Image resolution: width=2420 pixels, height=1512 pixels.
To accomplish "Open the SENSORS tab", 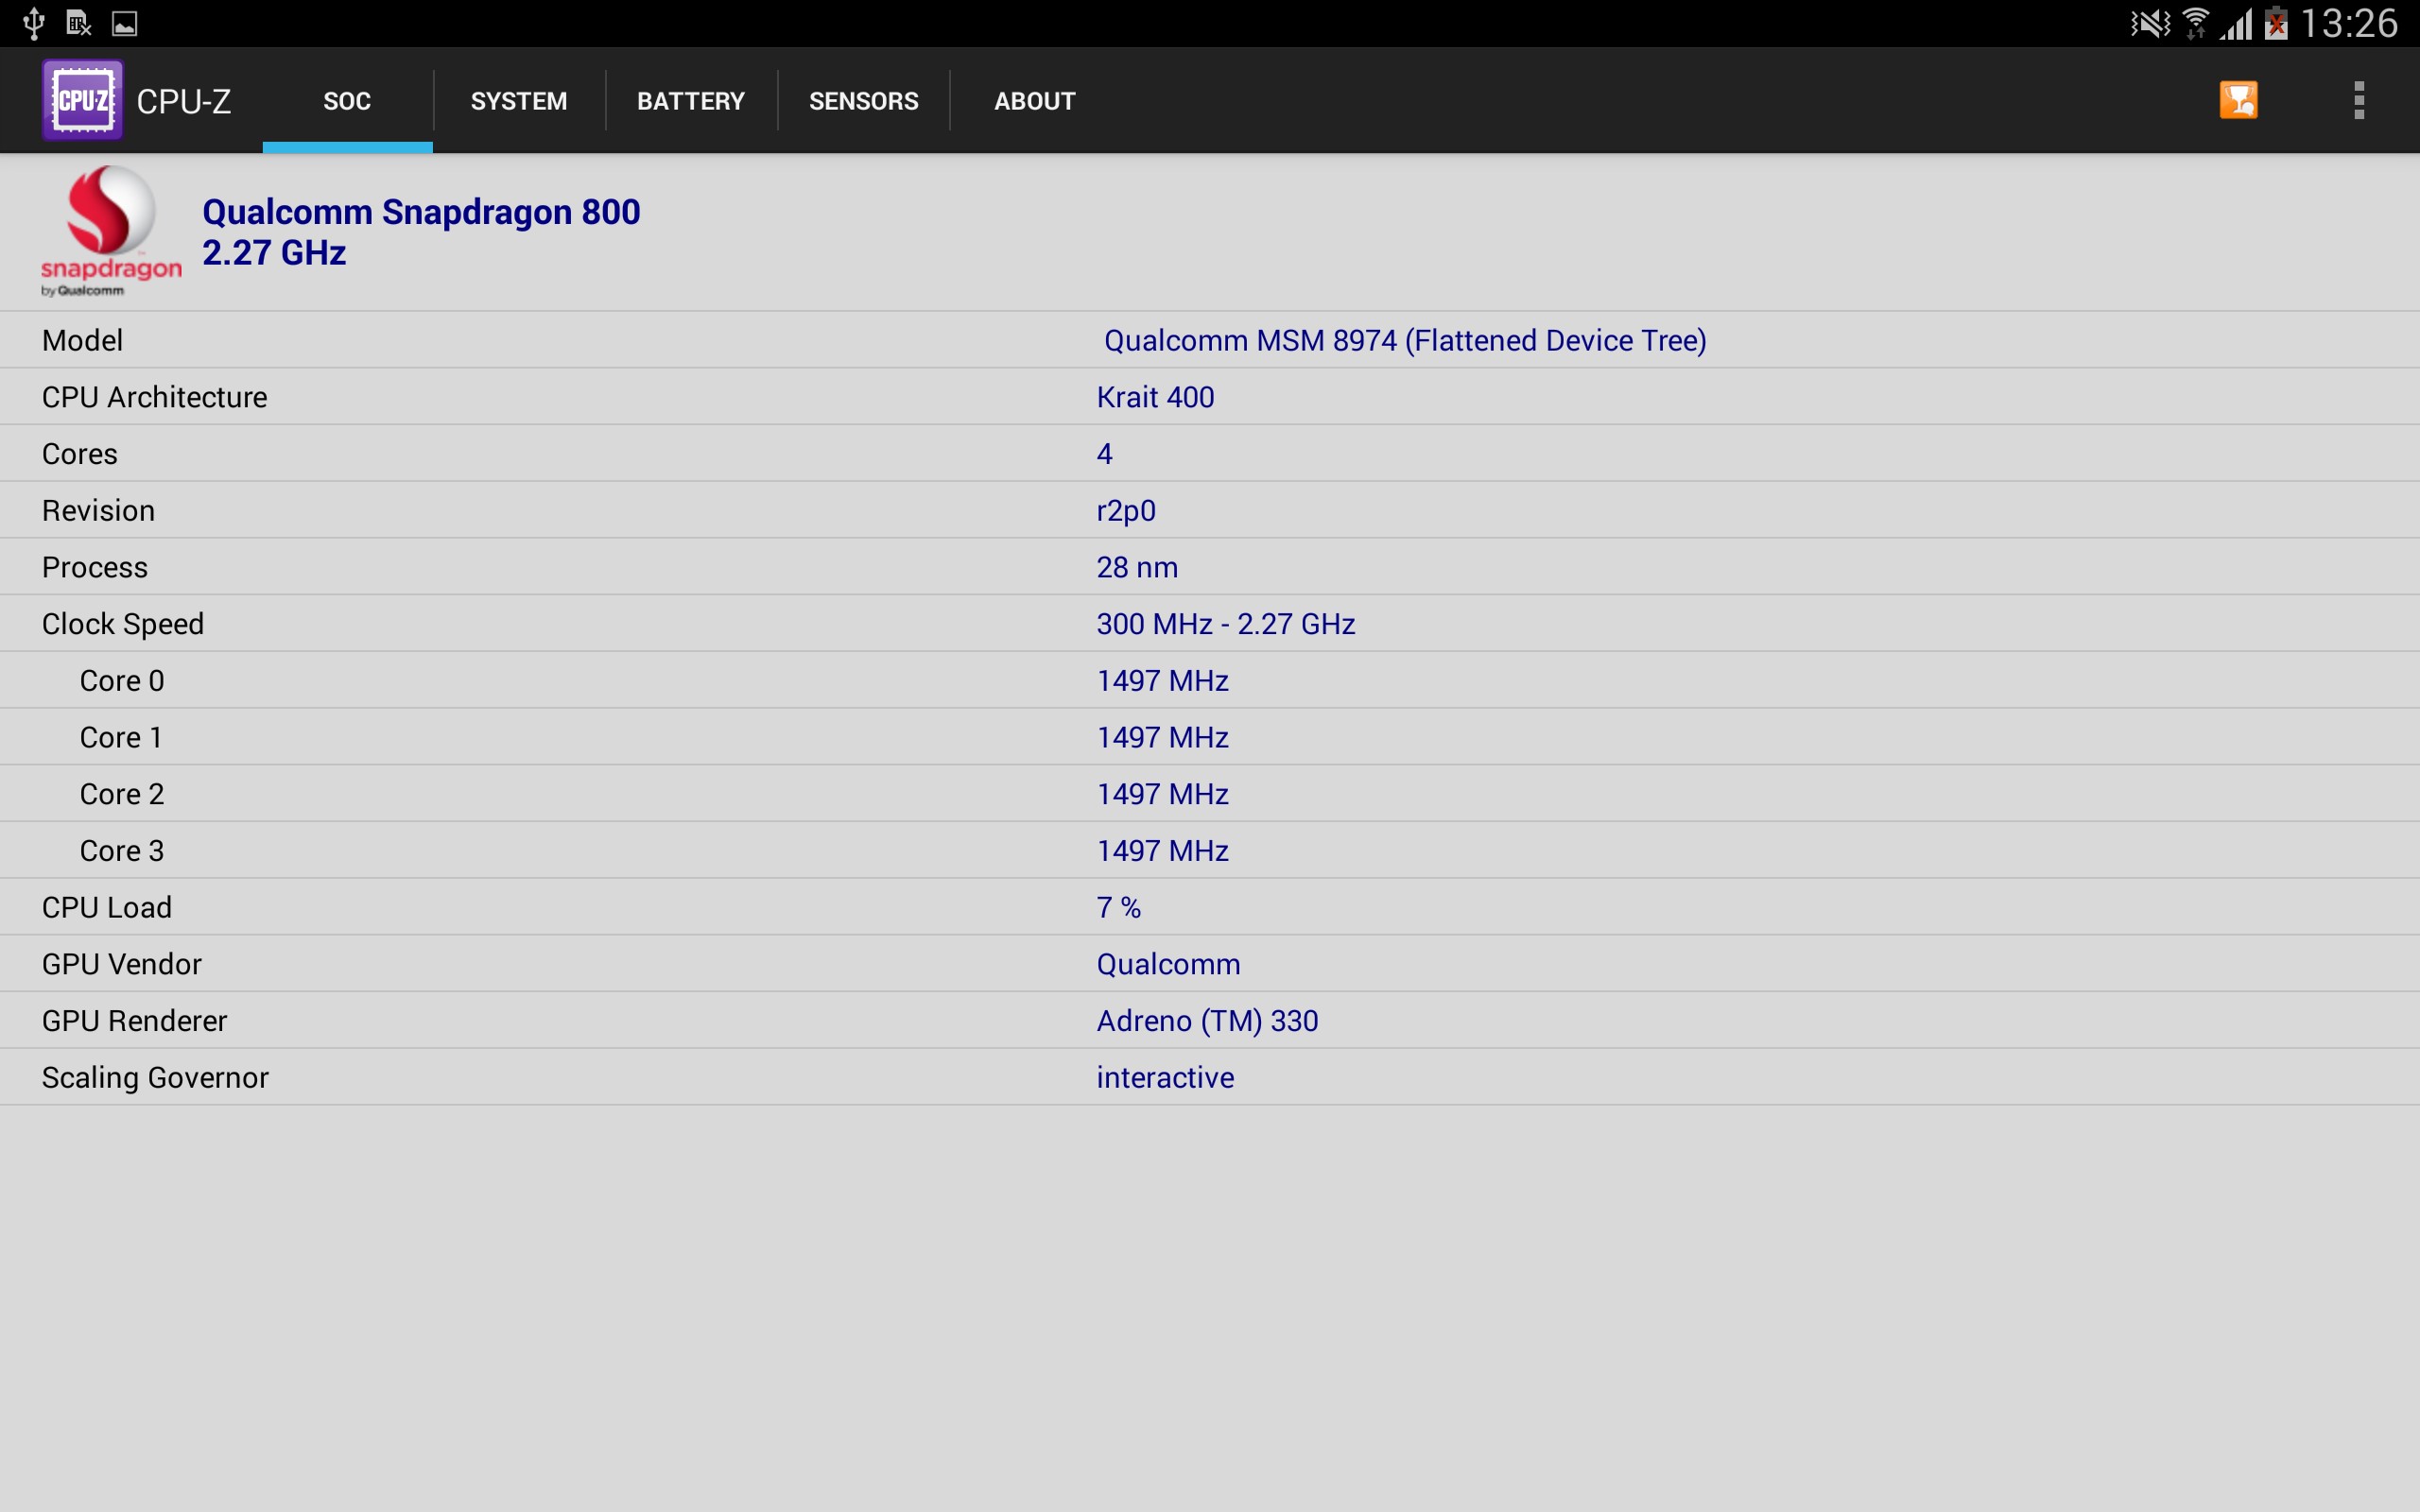I will [x=863, y=101].
